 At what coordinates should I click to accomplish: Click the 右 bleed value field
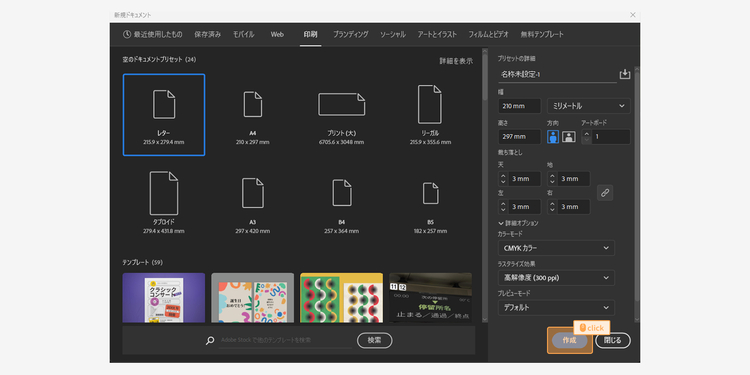tap(574, 207)
